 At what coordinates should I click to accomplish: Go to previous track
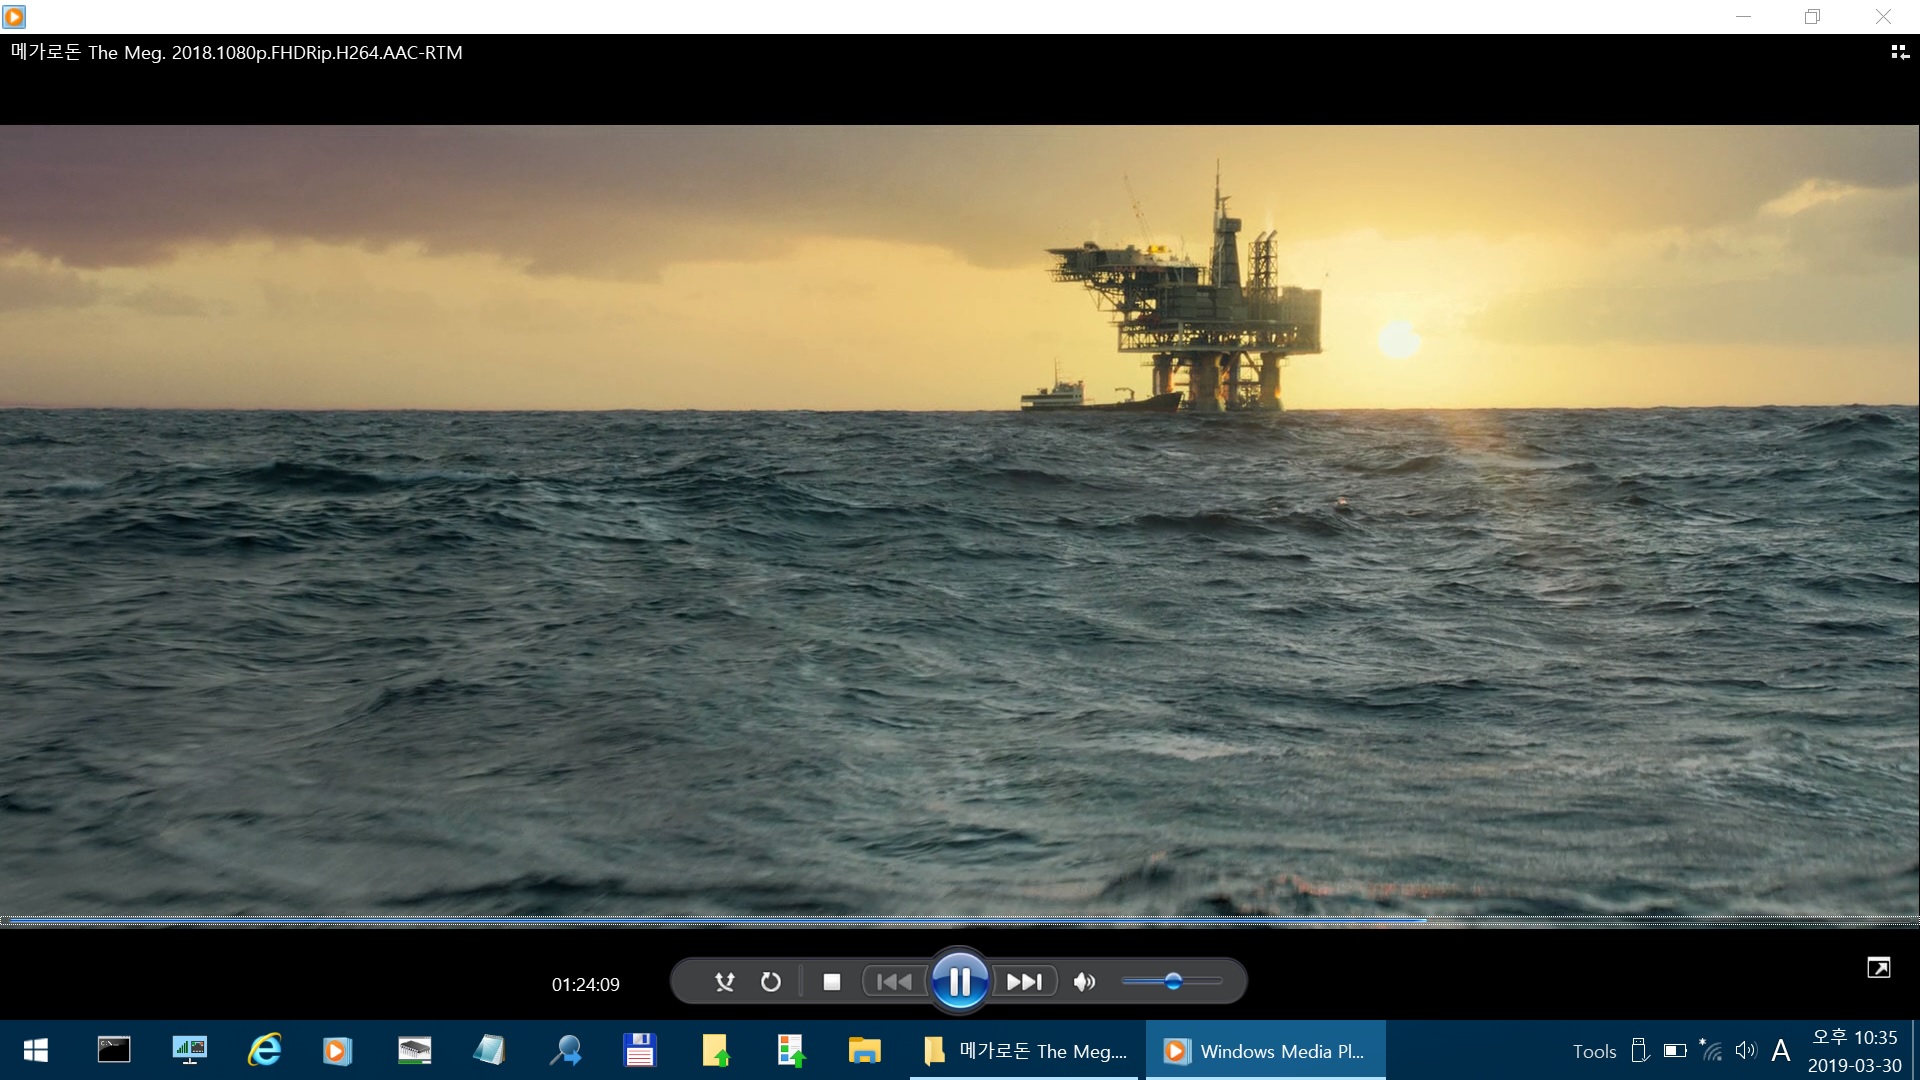pyautogui.click(x=894, y=982)
